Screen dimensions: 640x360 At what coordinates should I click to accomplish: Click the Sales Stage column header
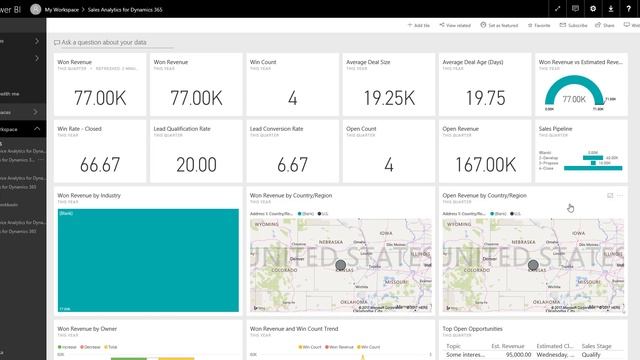pos(596,346)
